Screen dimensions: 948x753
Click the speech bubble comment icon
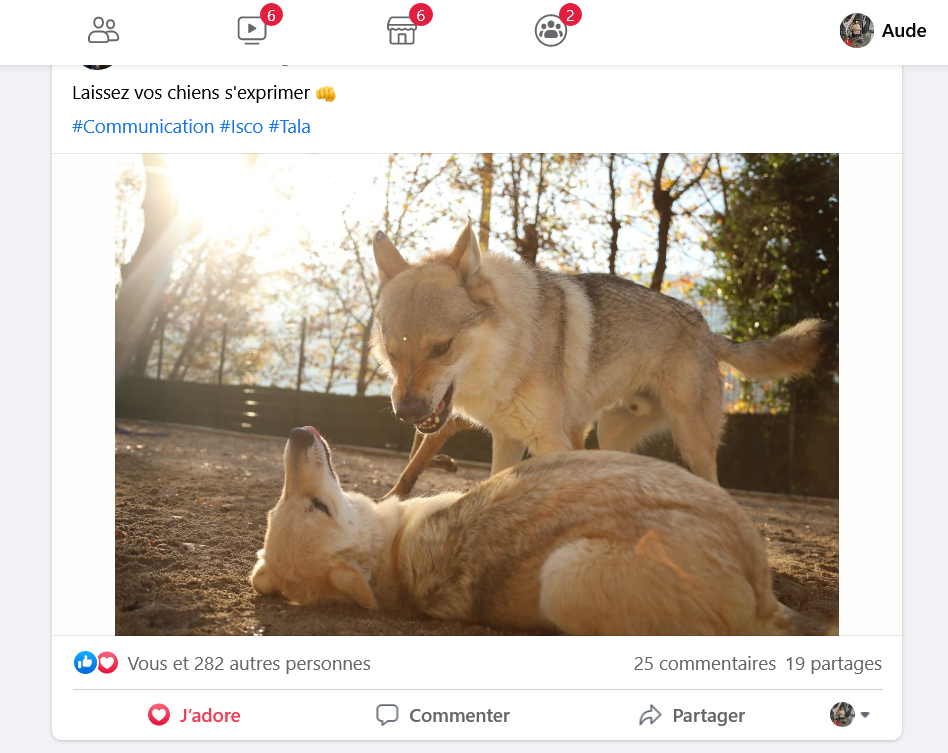click(387, 715)
